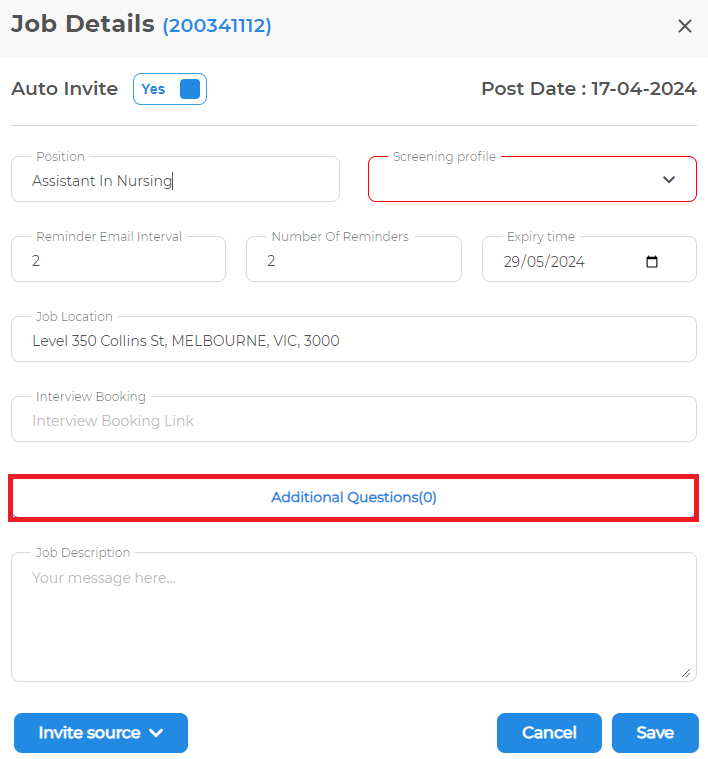Cancel the job details changes

coord(549,732)
